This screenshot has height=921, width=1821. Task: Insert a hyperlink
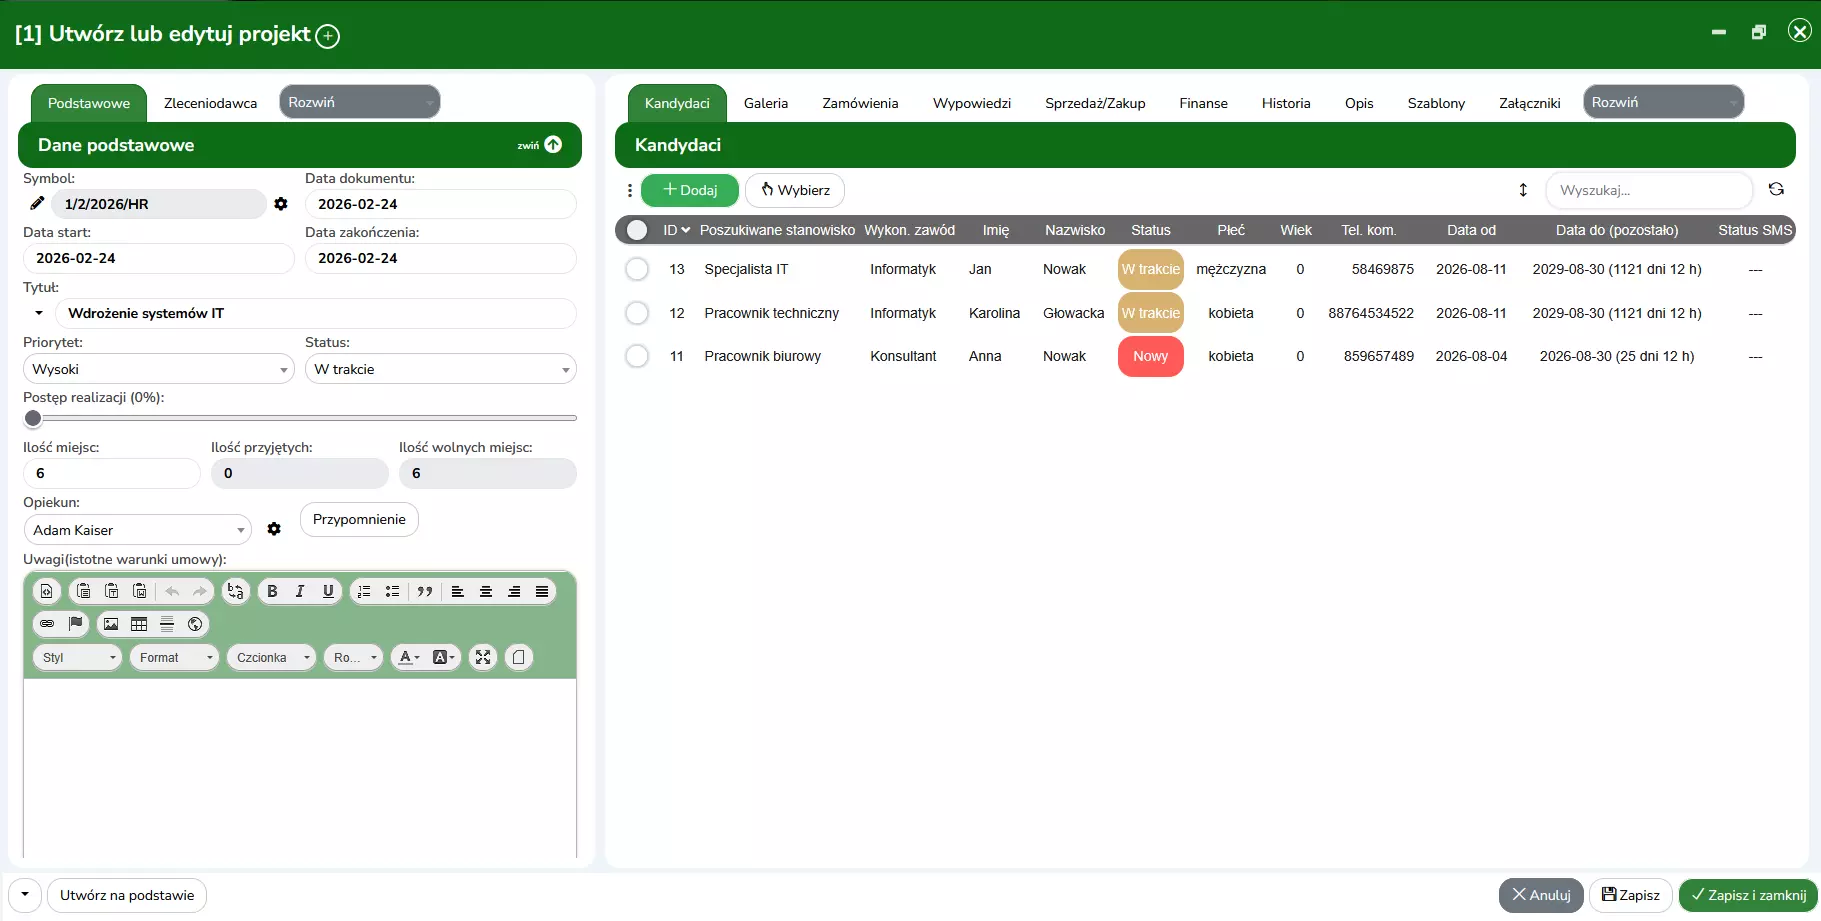tap(47, 624)
